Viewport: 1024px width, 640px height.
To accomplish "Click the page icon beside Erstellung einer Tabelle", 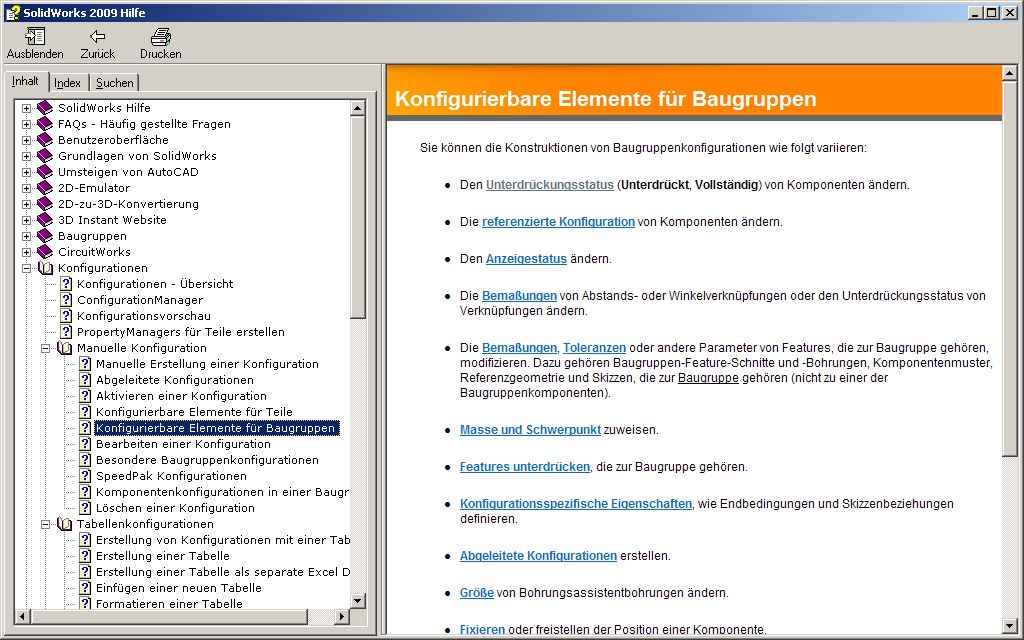I will pyautogui.click(x=85, y=556).
